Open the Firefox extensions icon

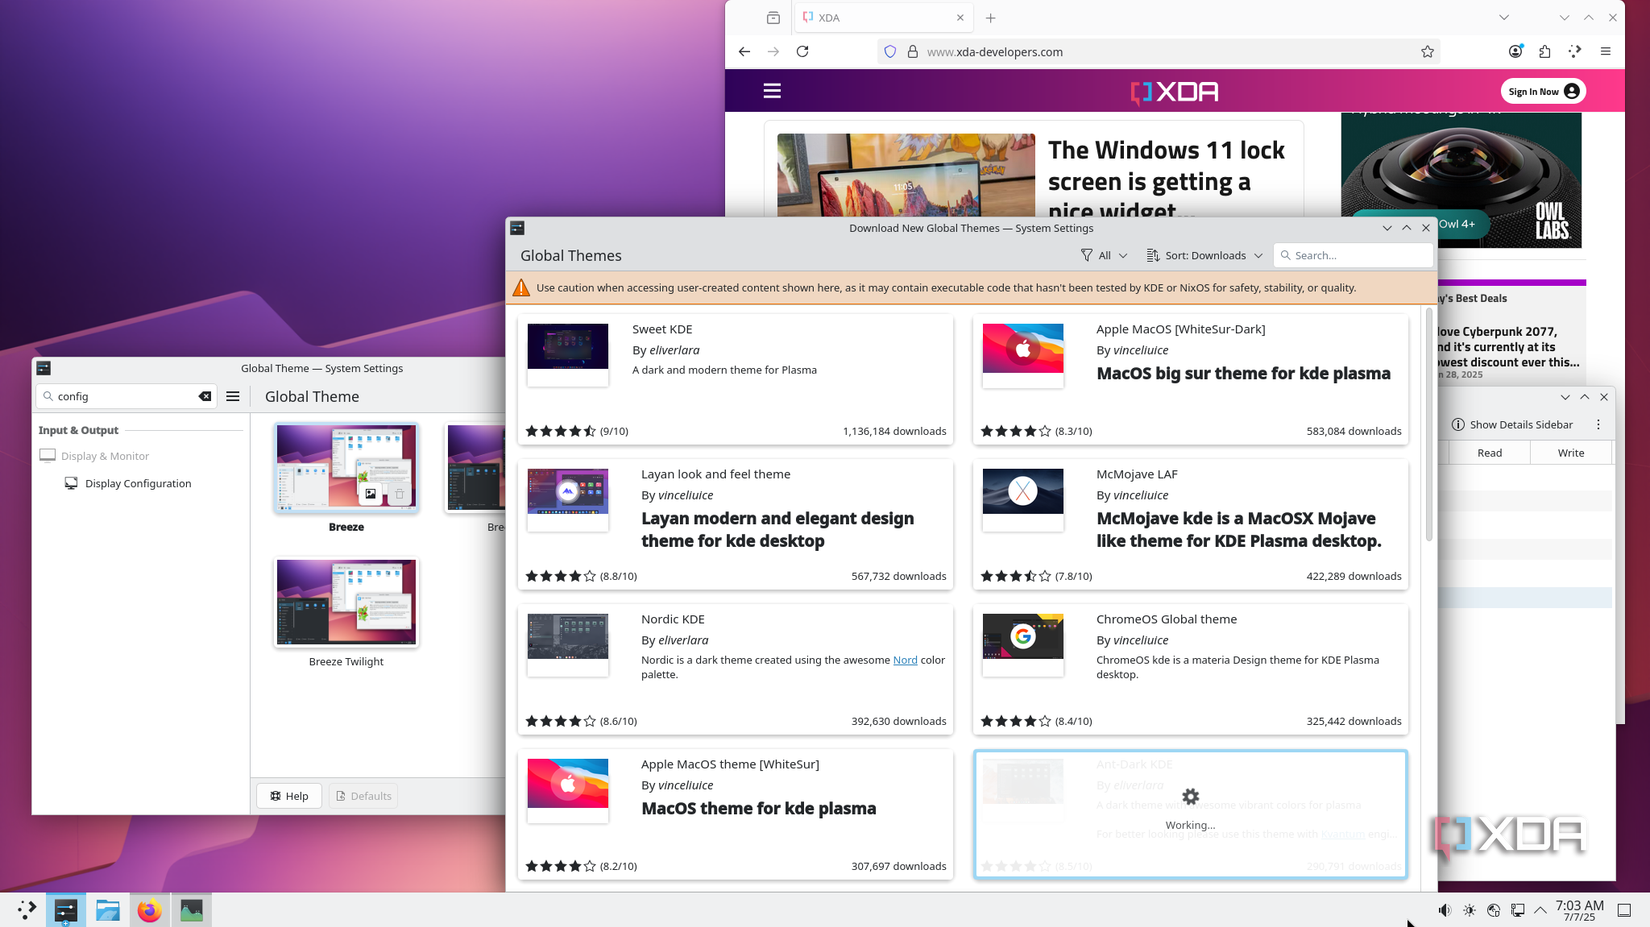(1545, 51)
